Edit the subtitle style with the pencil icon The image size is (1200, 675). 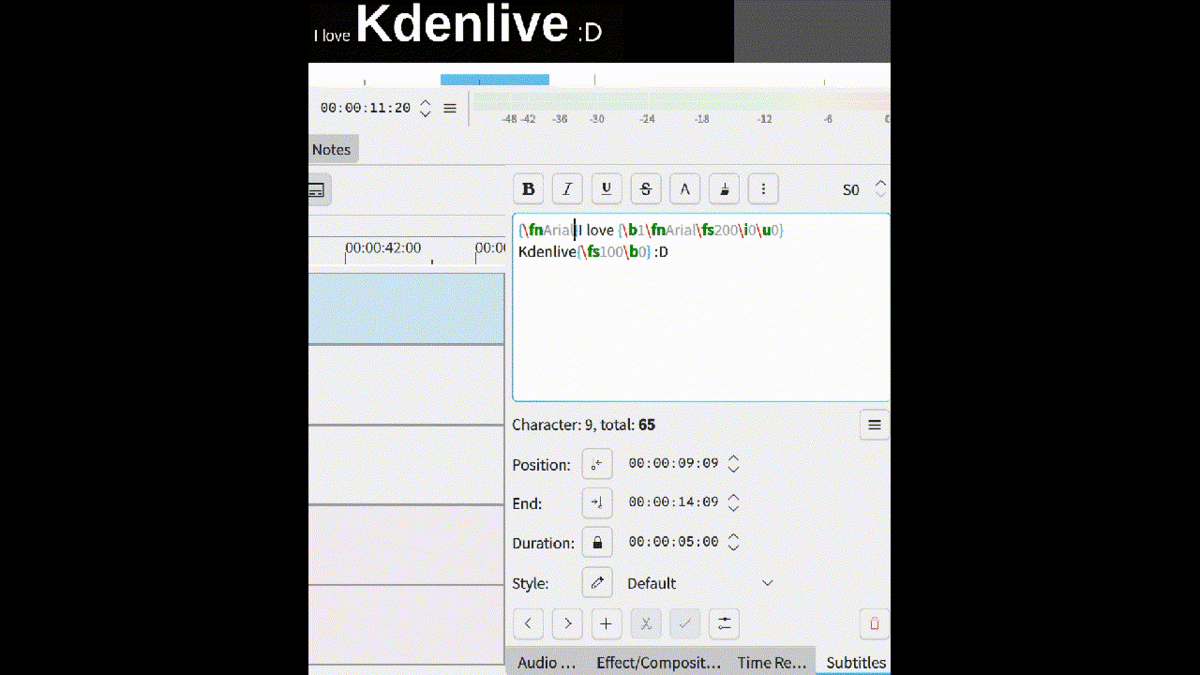coord(597,583)
